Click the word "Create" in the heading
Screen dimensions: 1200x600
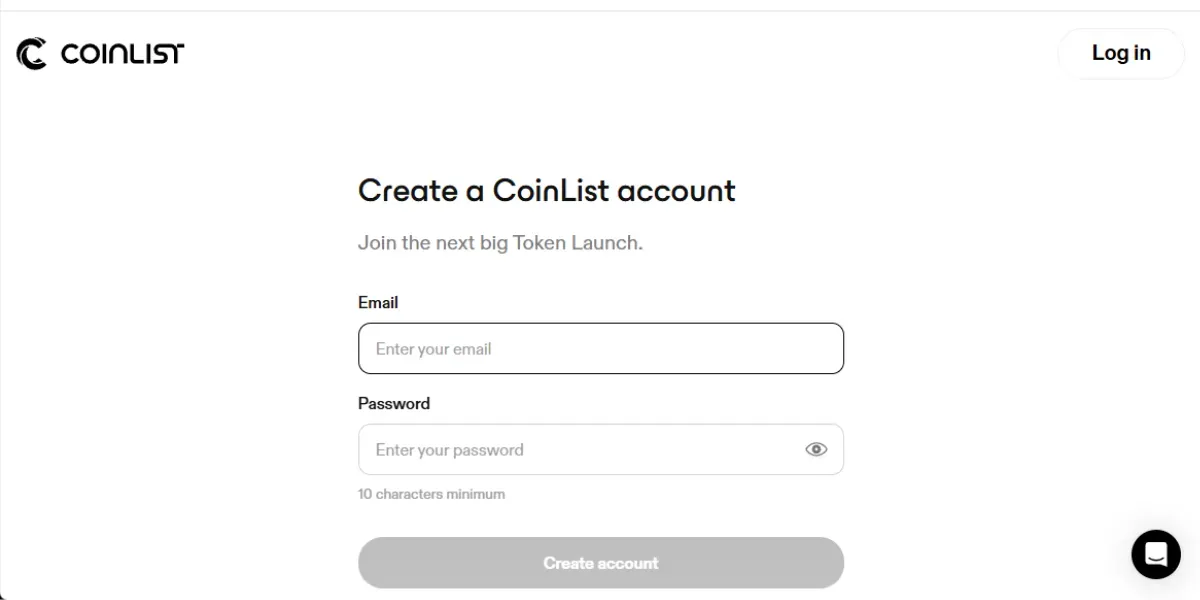(407, 190)
